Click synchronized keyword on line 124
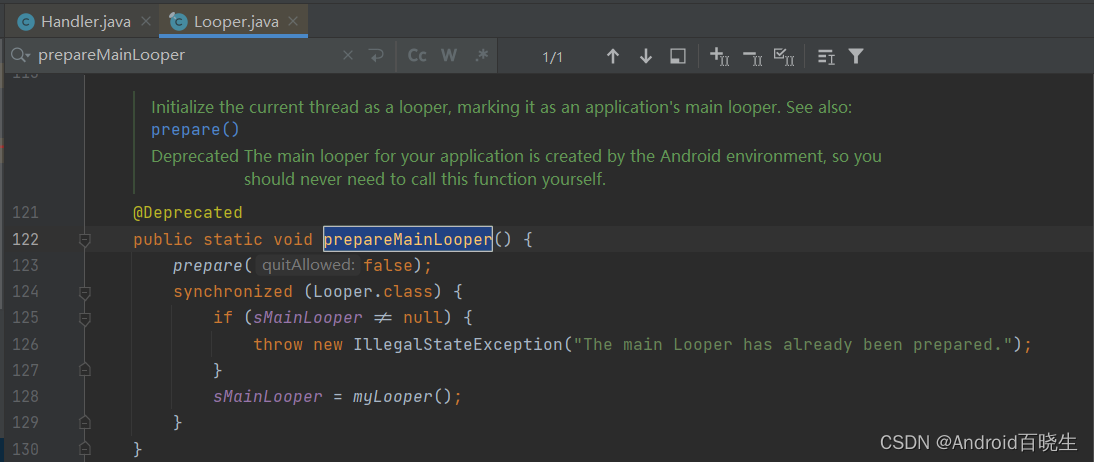The image size is (1094, 462). (x=233, y=292)
